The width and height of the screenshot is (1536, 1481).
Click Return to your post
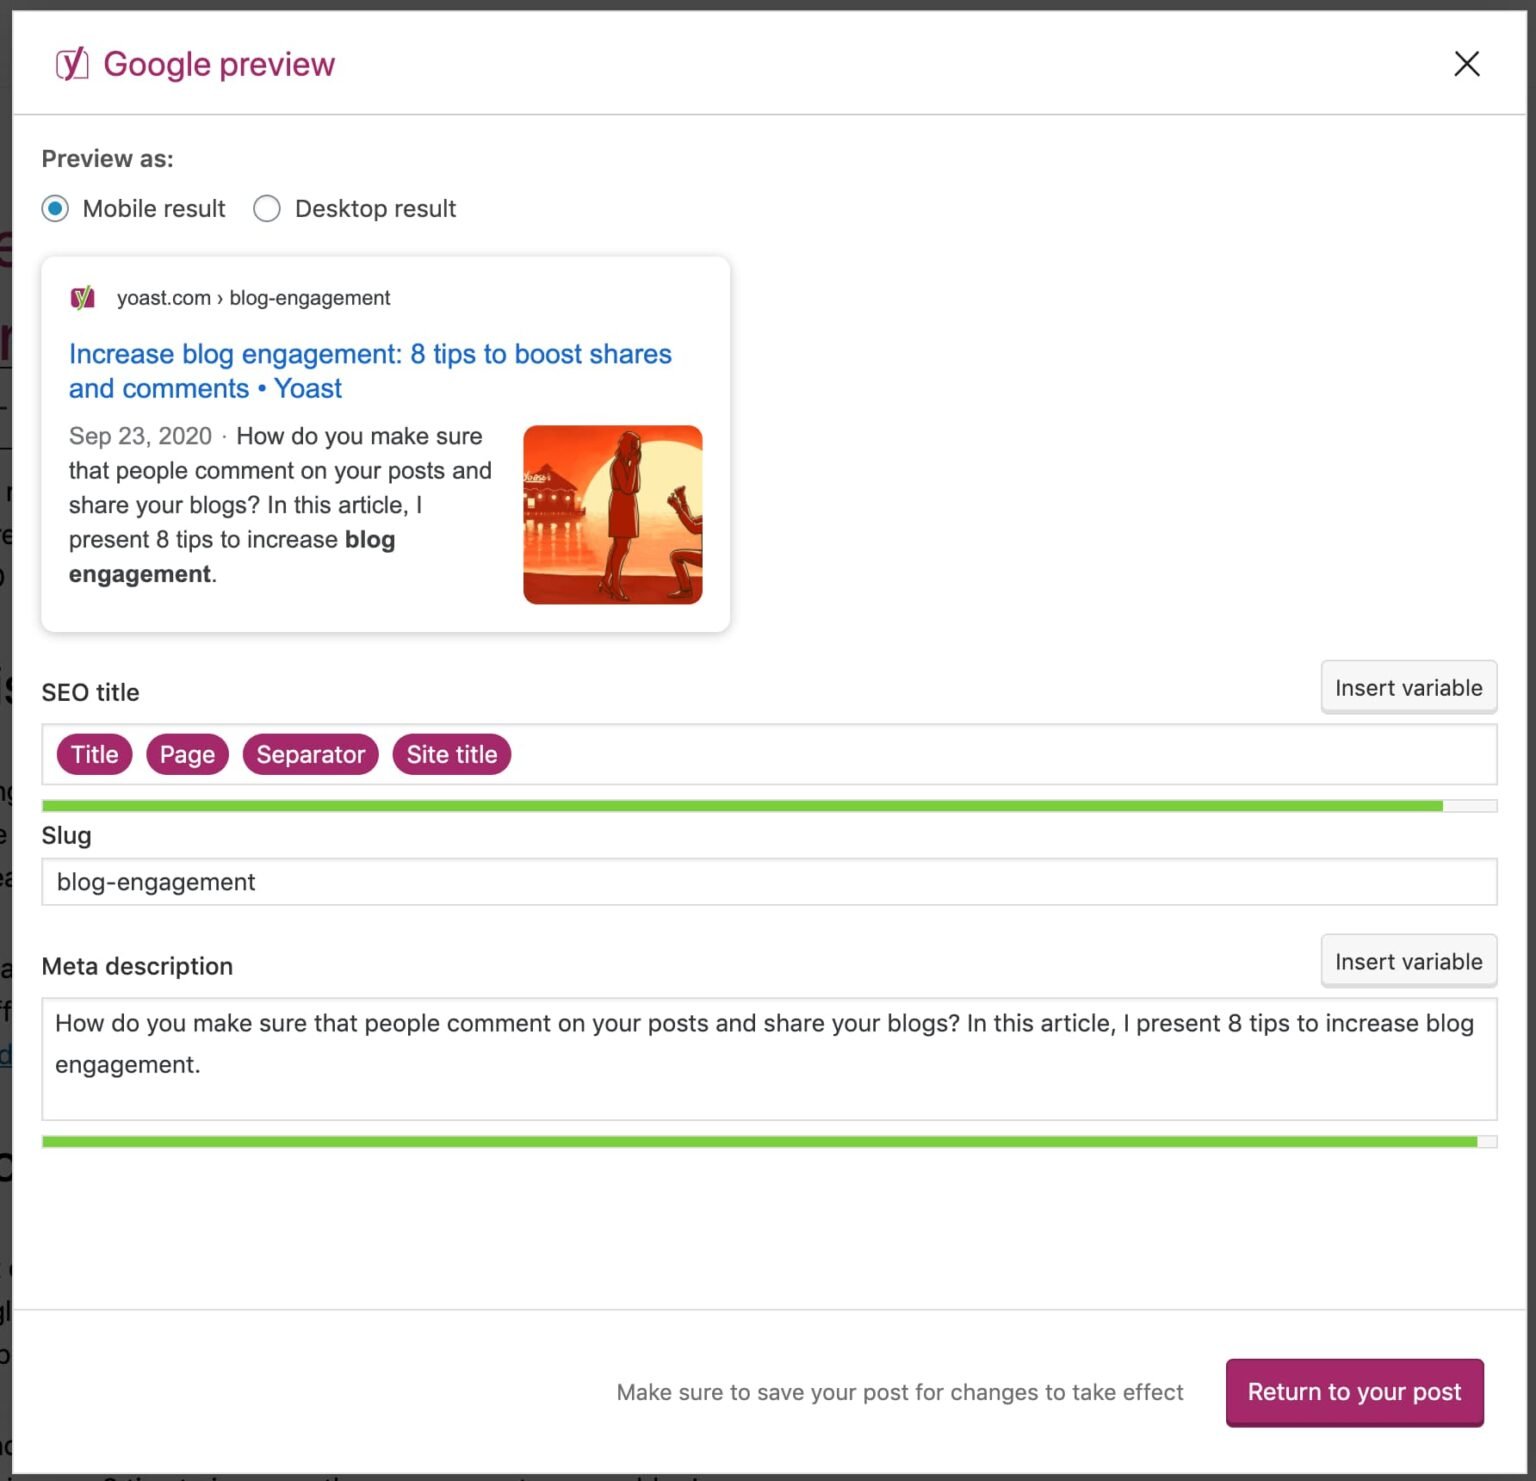[1354, 1392]
